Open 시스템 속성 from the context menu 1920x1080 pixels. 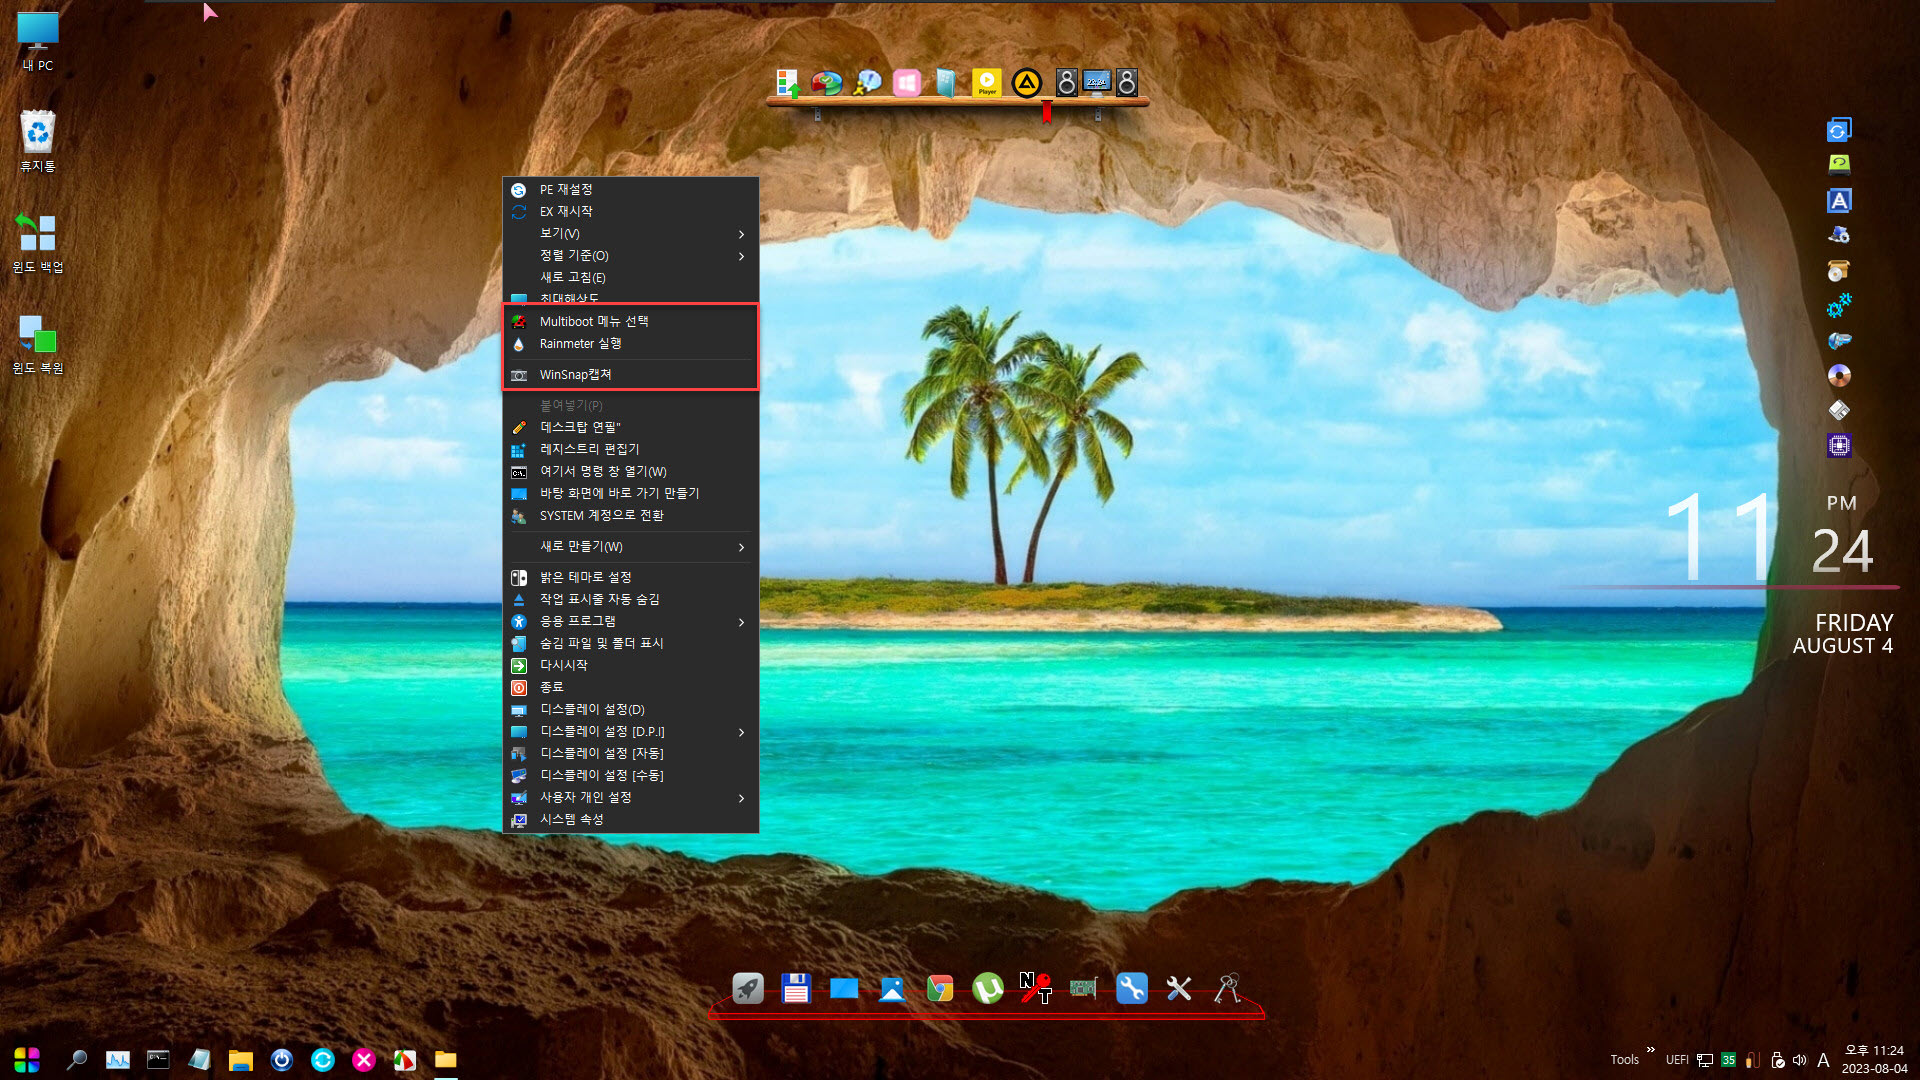[x=630, y=820]
